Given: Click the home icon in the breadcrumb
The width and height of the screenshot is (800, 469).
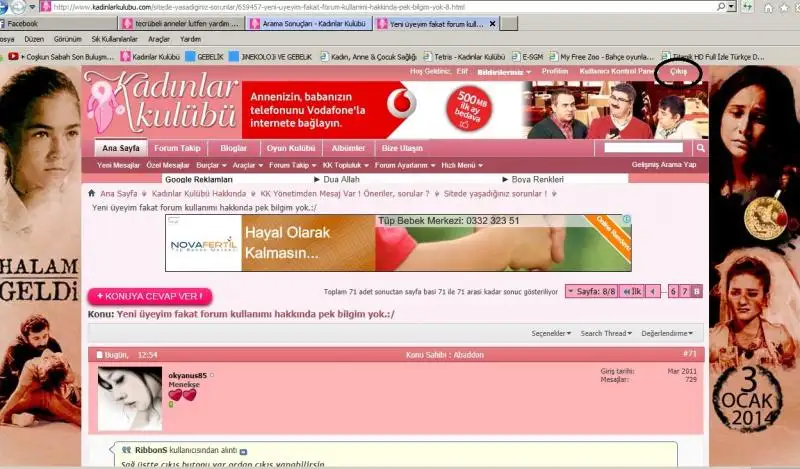Looking at the screenshot, I should tap(92, 193).
